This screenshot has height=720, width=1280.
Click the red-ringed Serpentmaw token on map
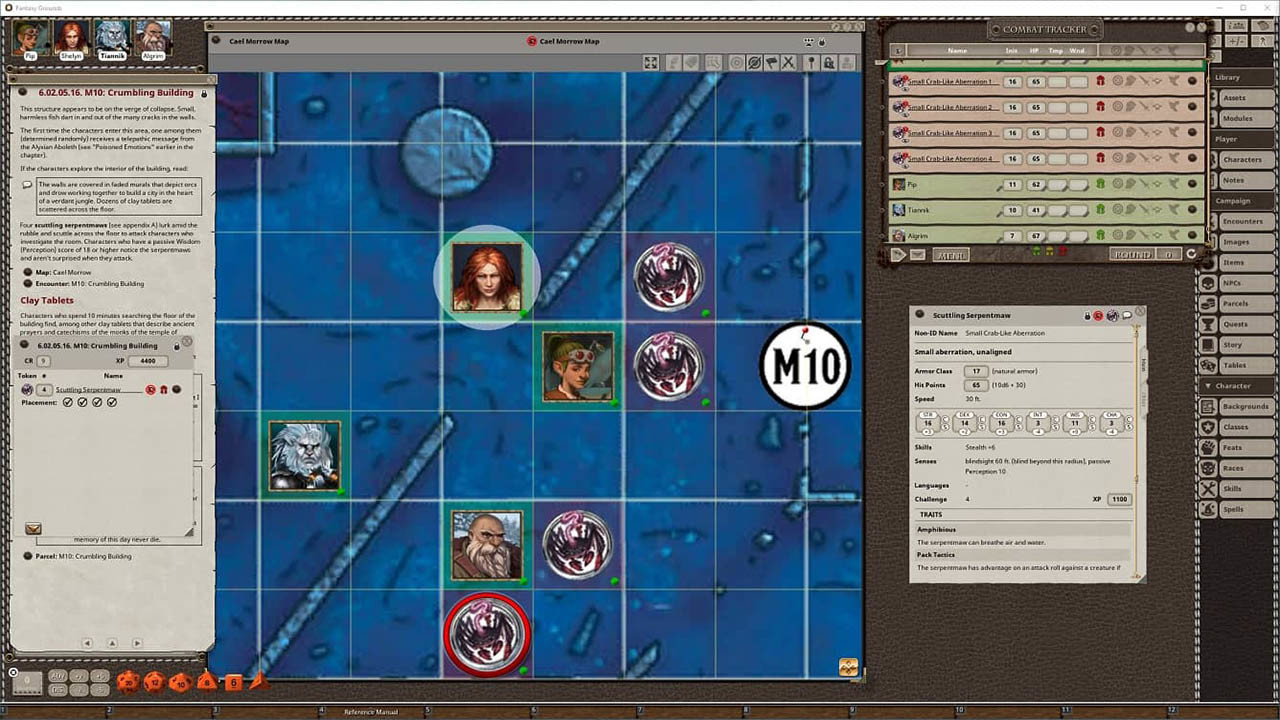(x=487, y=635)
